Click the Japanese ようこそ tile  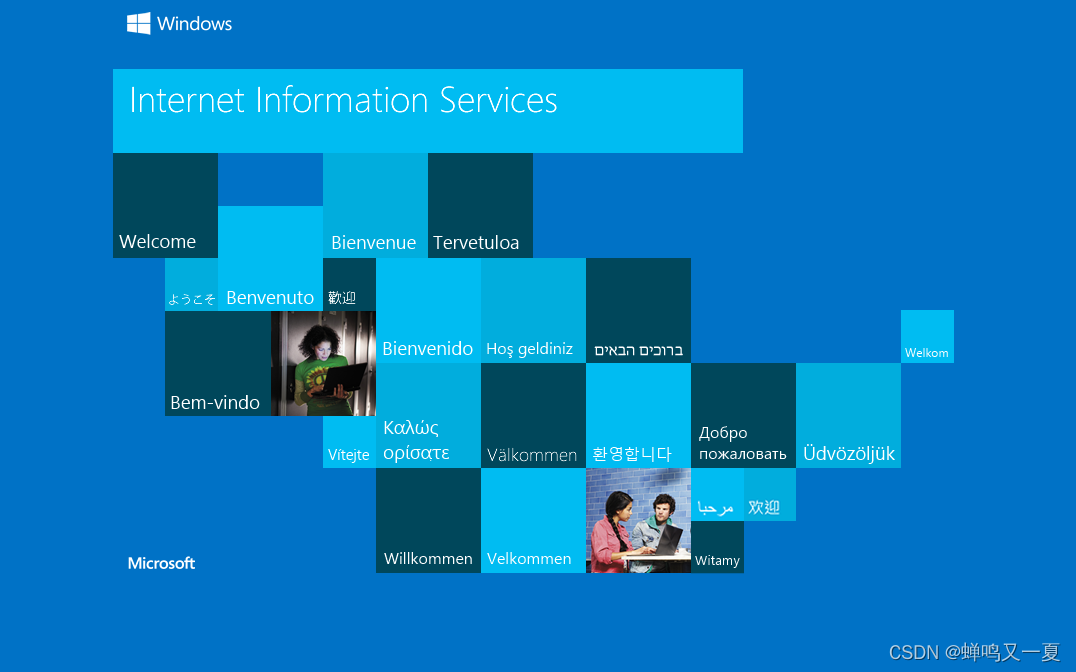click(x=191, y=284)
